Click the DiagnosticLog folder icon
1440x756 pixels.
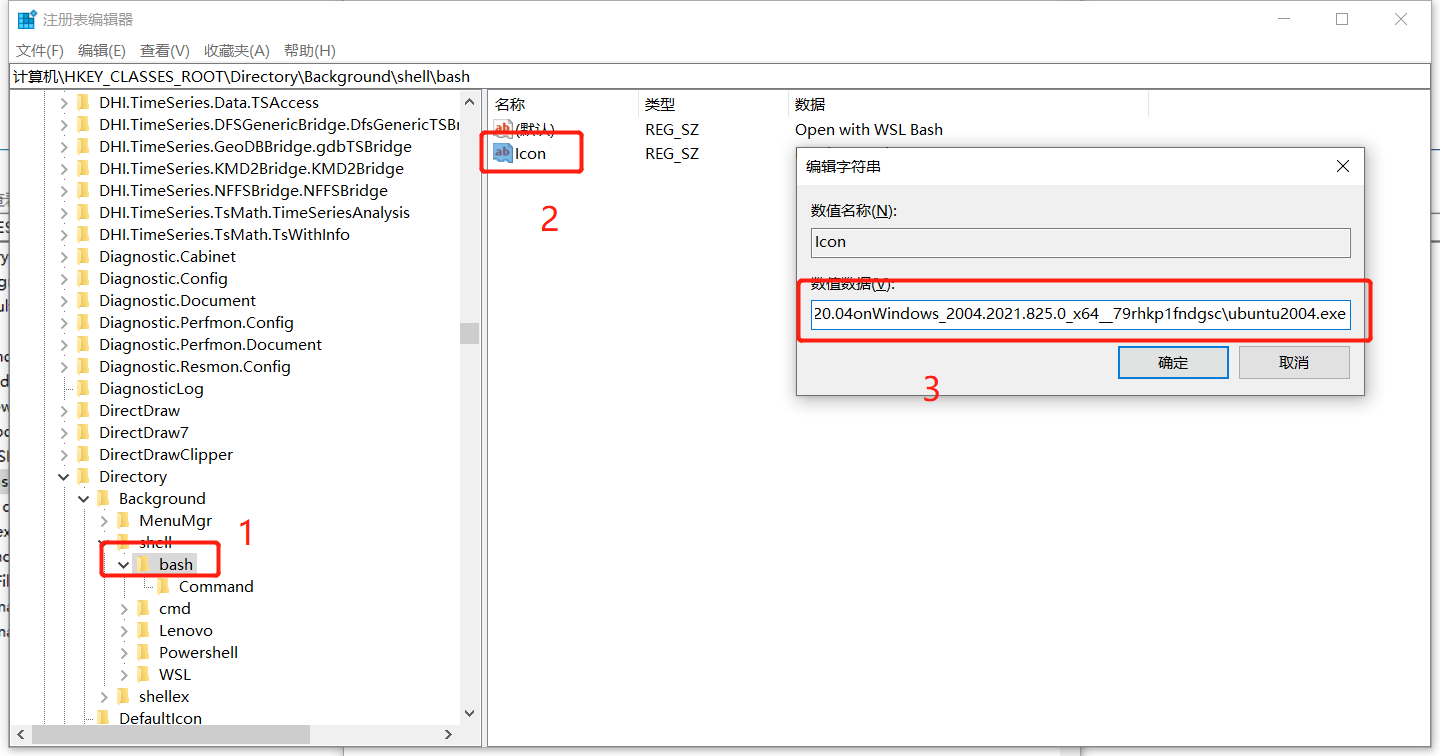click(x=83, y=388)
